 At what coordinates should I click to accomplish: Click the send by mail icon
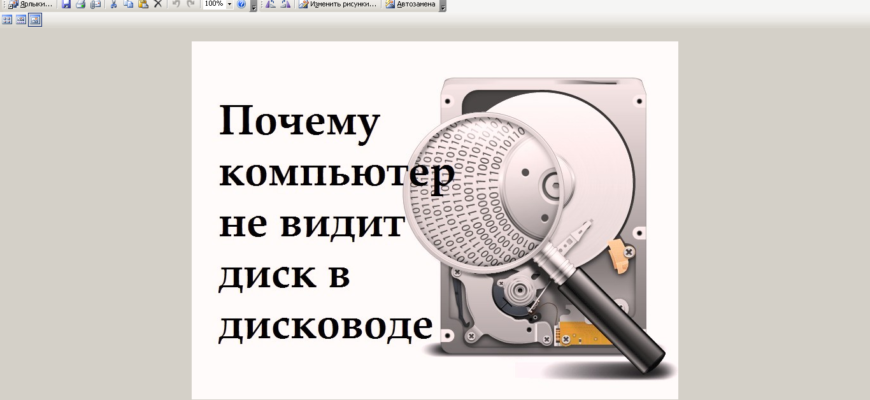coord(95,4)
